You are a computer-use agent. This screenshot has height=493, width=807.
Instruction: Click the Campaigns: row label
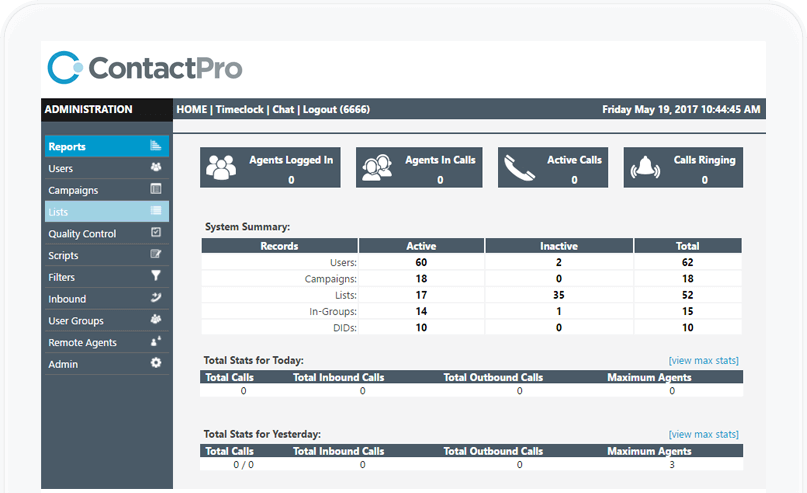pos(330,279)
